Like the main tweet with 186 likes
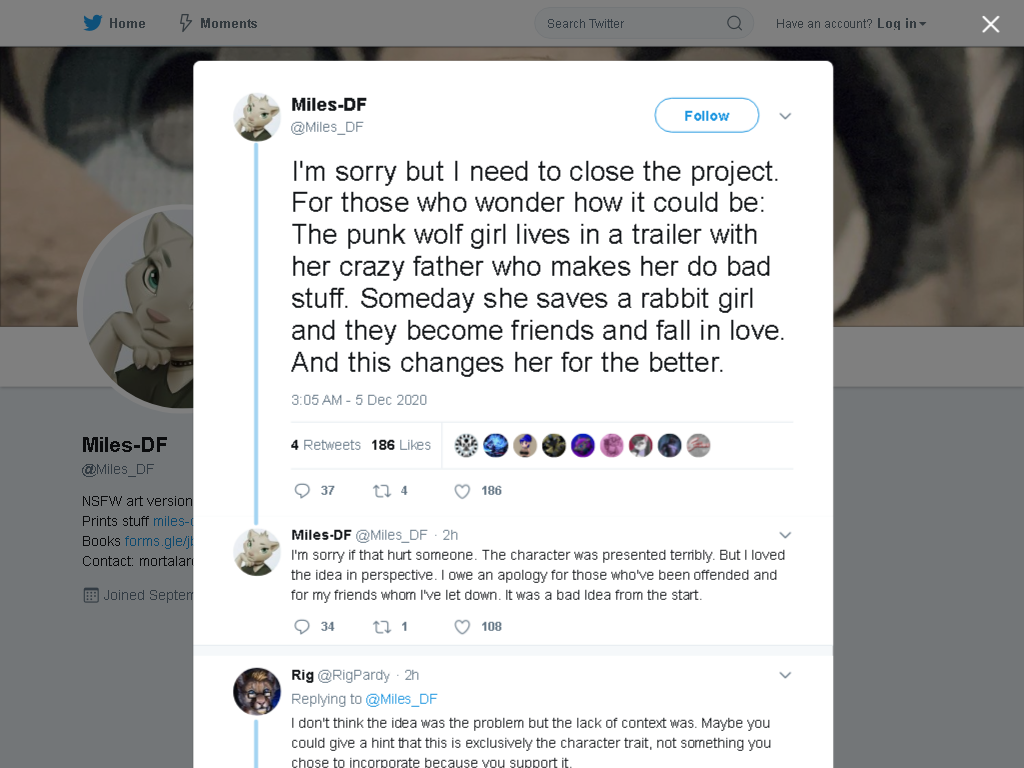This screenshot has width=1024, height=768. tap(462, 490)
